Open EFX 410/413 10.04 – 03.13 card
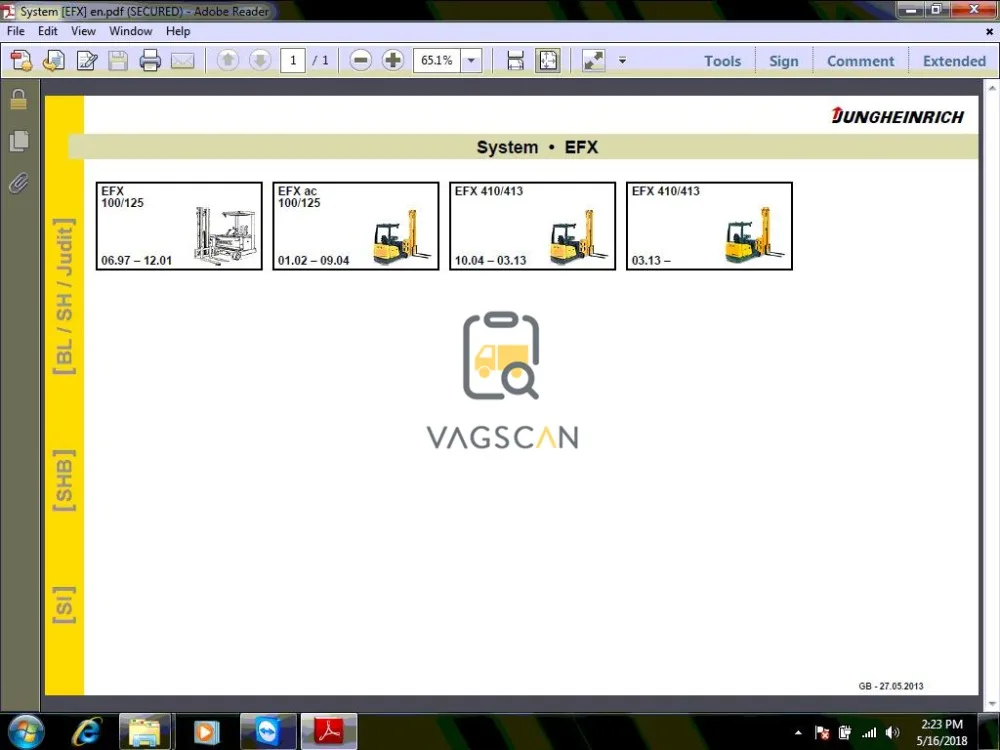Screen dimensions: 1000x750 [533, 226]
